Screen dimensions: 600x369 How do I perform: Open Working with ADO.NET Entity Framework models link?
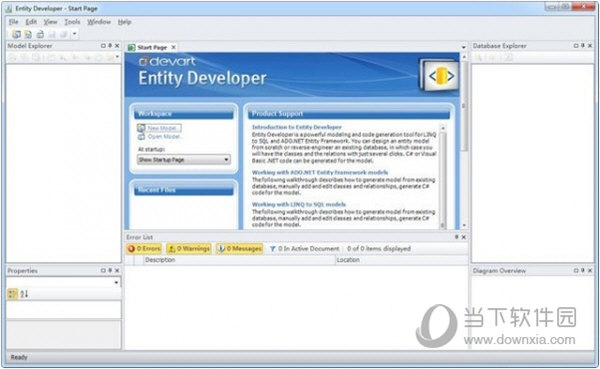[x=320, y=173]
